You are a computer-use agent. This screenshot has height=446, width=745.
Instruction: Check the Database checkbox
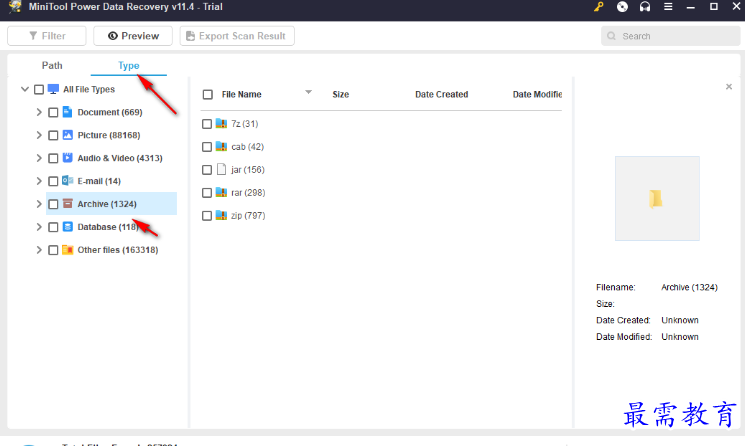click(53, 227)
